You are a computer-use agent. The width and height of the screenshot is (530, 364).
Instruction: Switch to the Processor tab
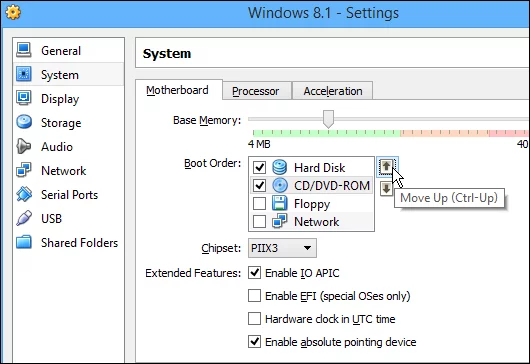[x=256, y=91]
